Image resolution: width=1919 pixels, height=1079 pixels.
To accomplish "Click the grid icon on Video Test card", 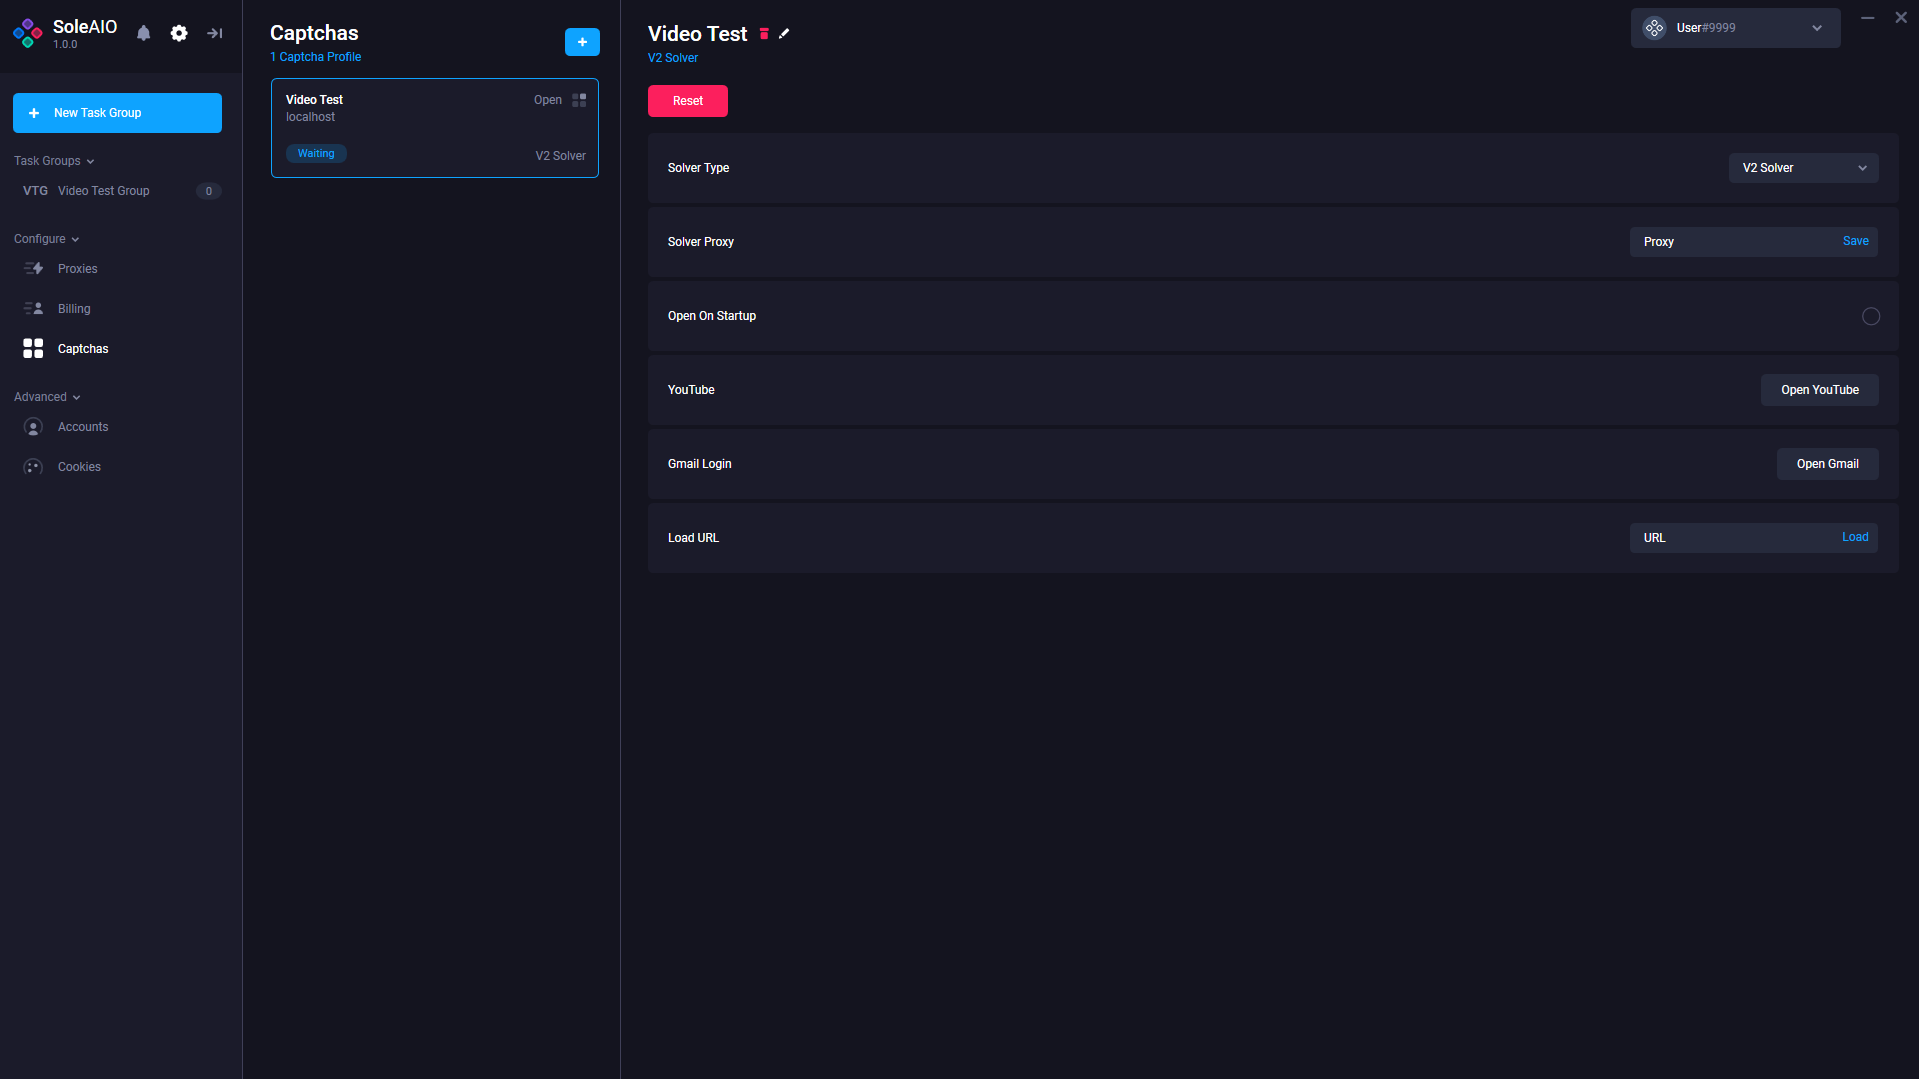I will pos(579,100).
